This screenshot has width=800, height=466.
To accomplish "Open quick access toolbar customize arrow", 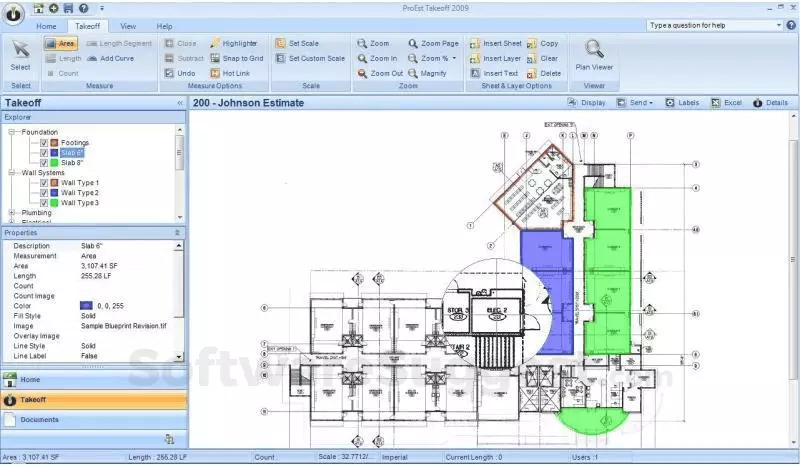I will coord(102,9).
